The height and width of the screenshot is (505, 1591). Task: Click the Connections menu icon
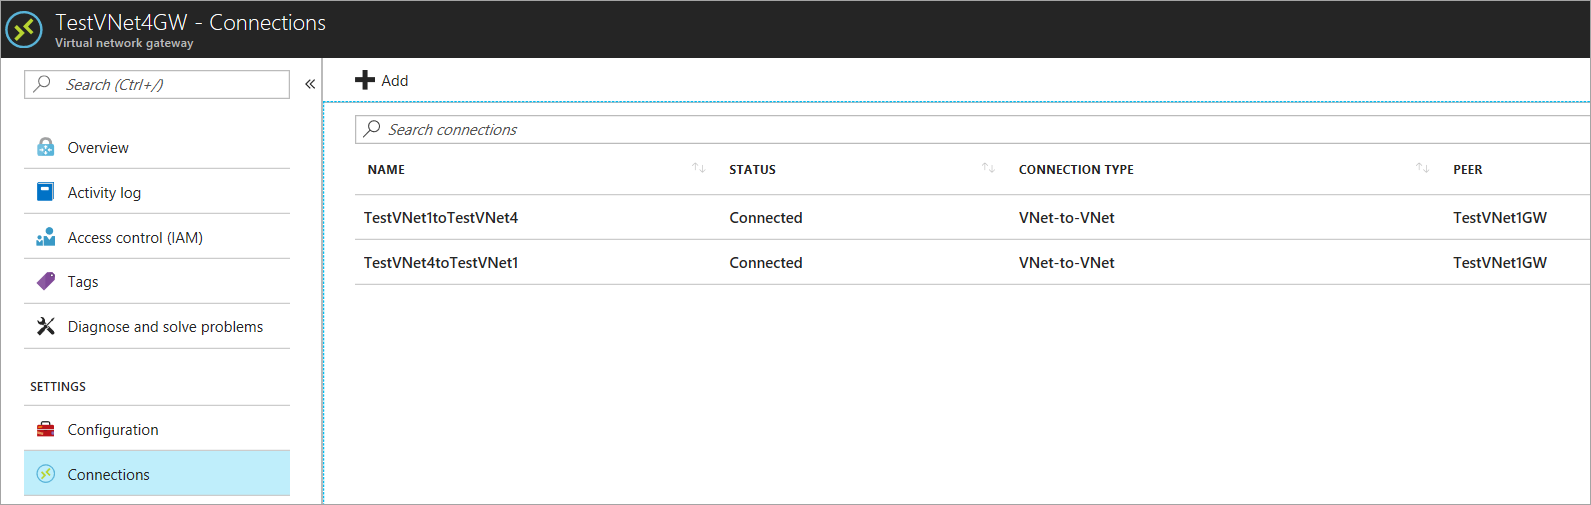[46, 474]
